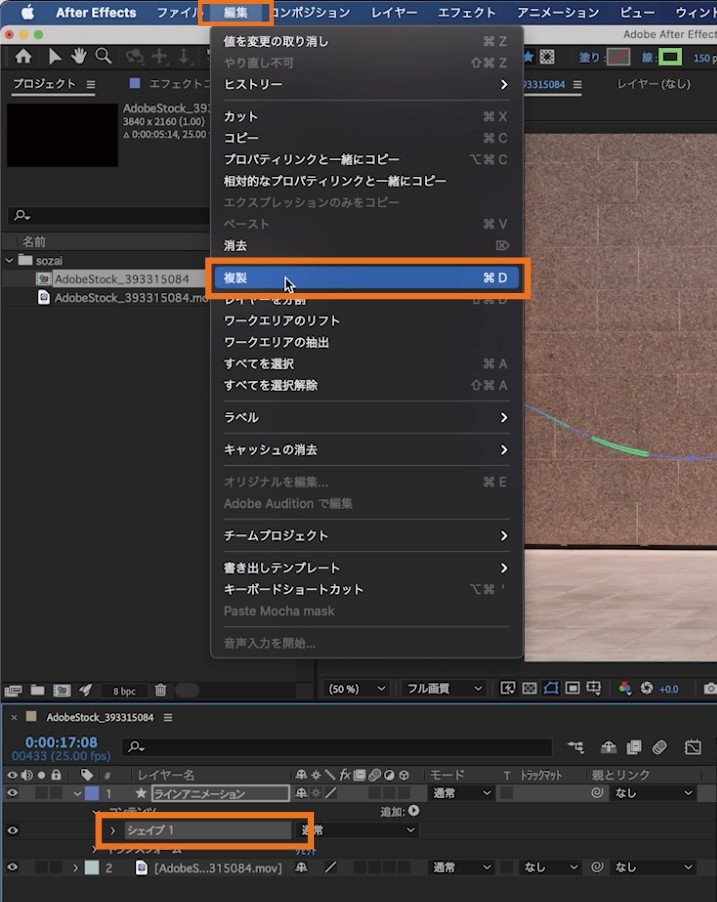Hide layer 2 with its eye icon

[x=12, y=867]
